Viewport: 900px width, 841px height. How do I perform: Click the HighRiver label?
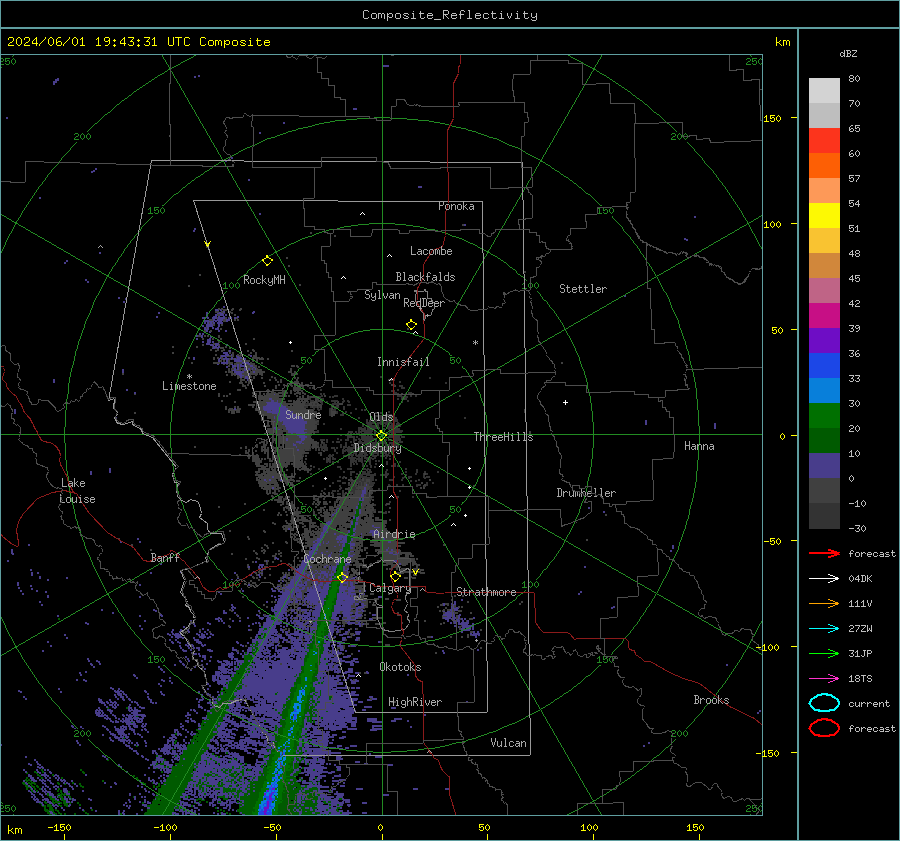415,702
